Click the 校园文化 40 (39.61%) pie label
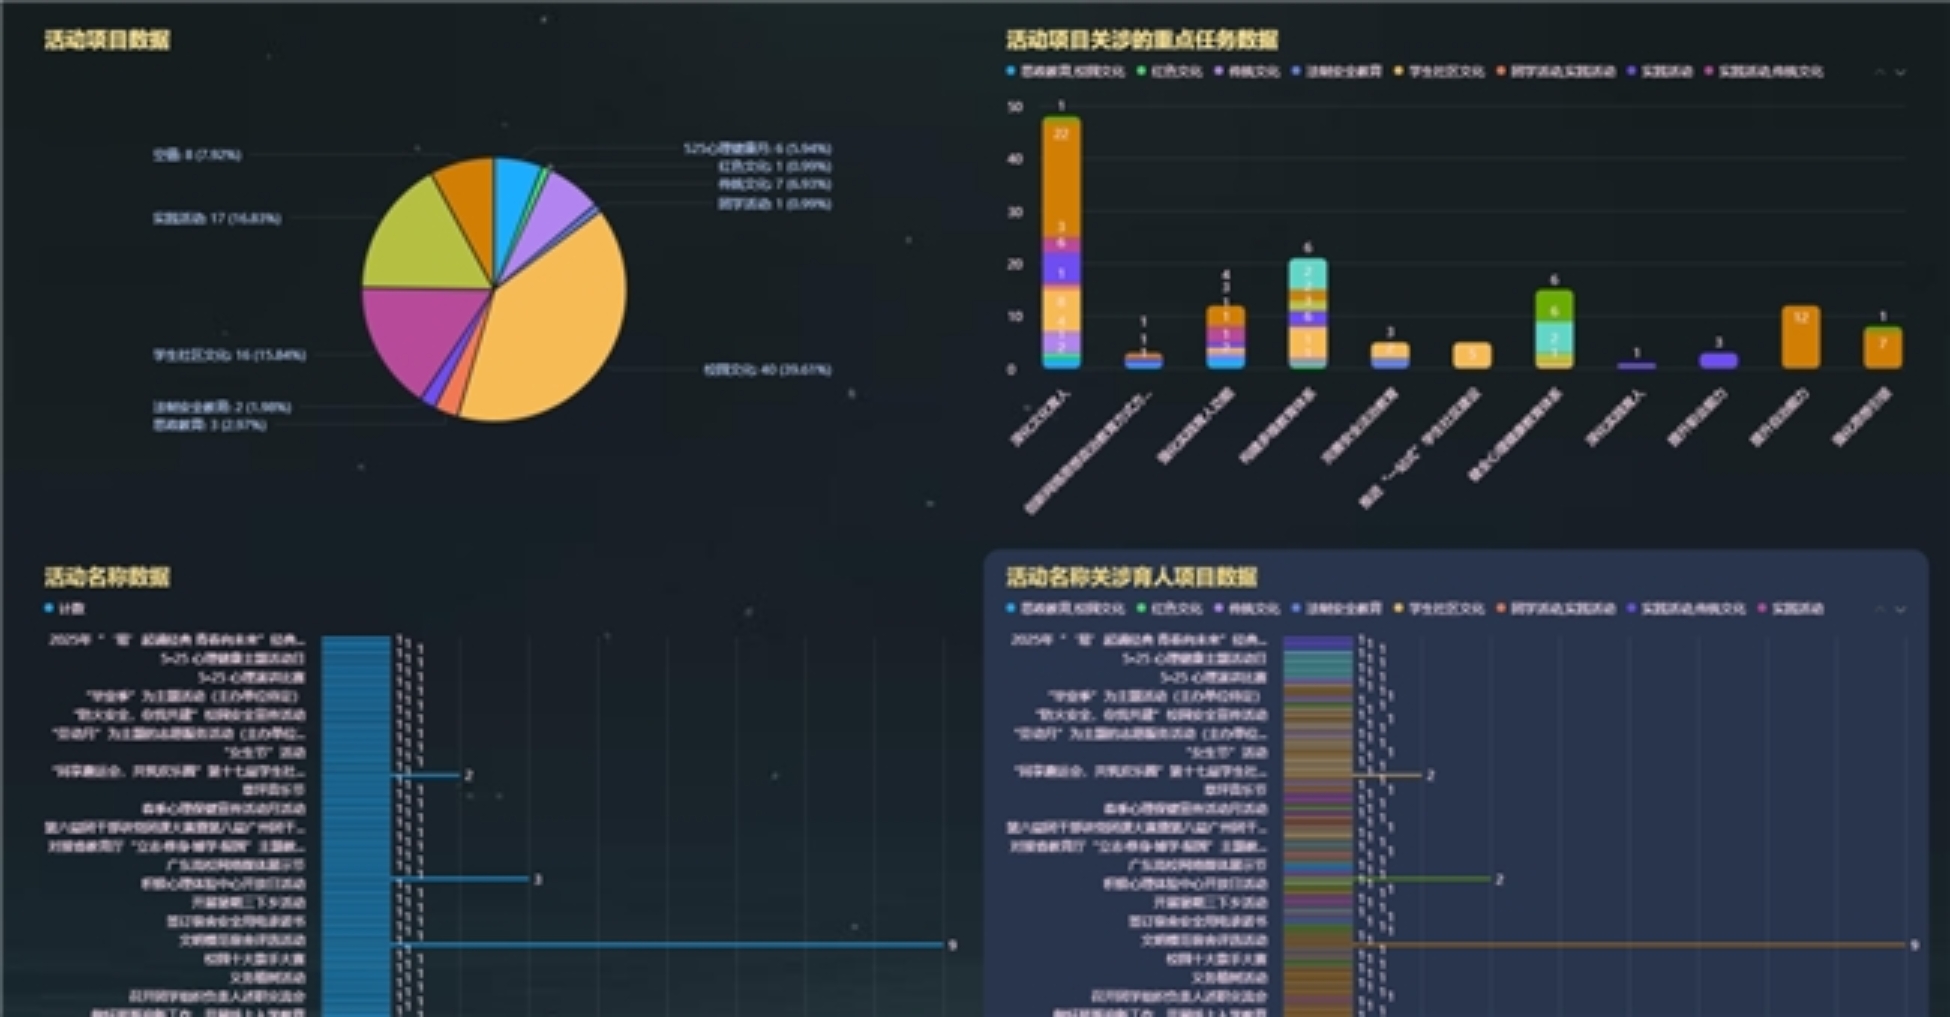This screenshot has height=1017, width=1950. (766, 370)
